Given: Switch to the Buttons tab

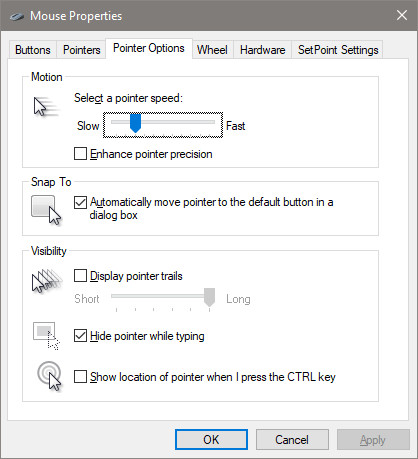Looking at the screenshot, I should pyautogui.click(x=33, y=50).
